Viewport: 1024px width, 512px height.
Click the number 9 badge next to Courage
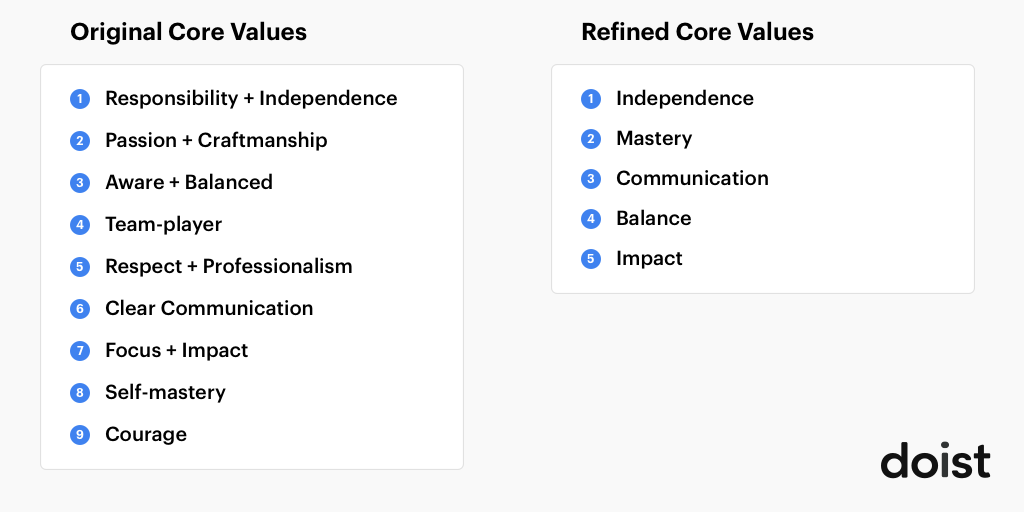pyautogui.click(x=80, y=434)
